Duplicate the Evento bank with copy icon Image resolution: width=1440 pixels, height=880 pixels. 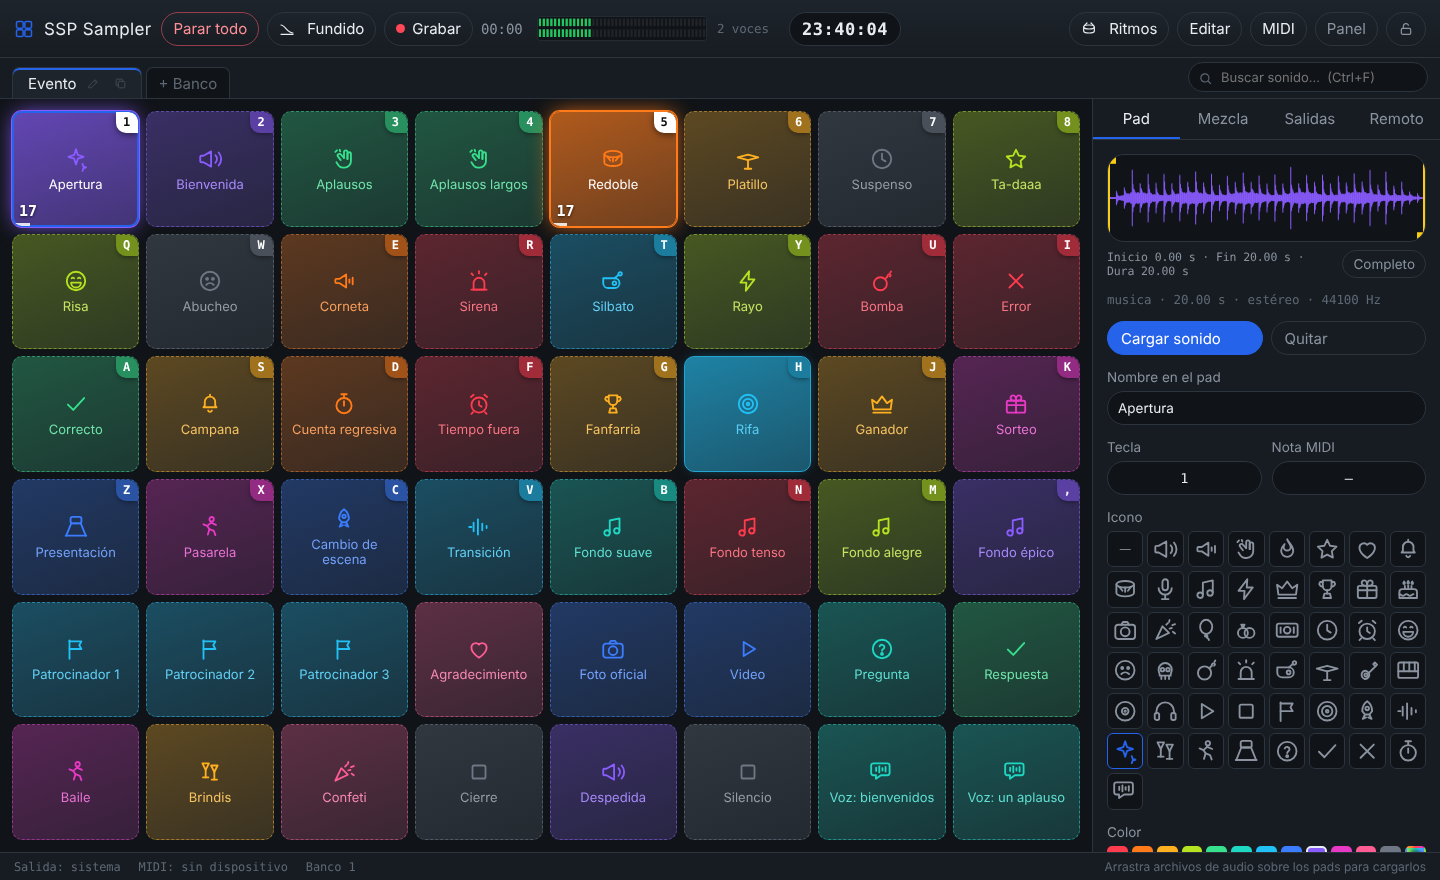coord(121,84)
